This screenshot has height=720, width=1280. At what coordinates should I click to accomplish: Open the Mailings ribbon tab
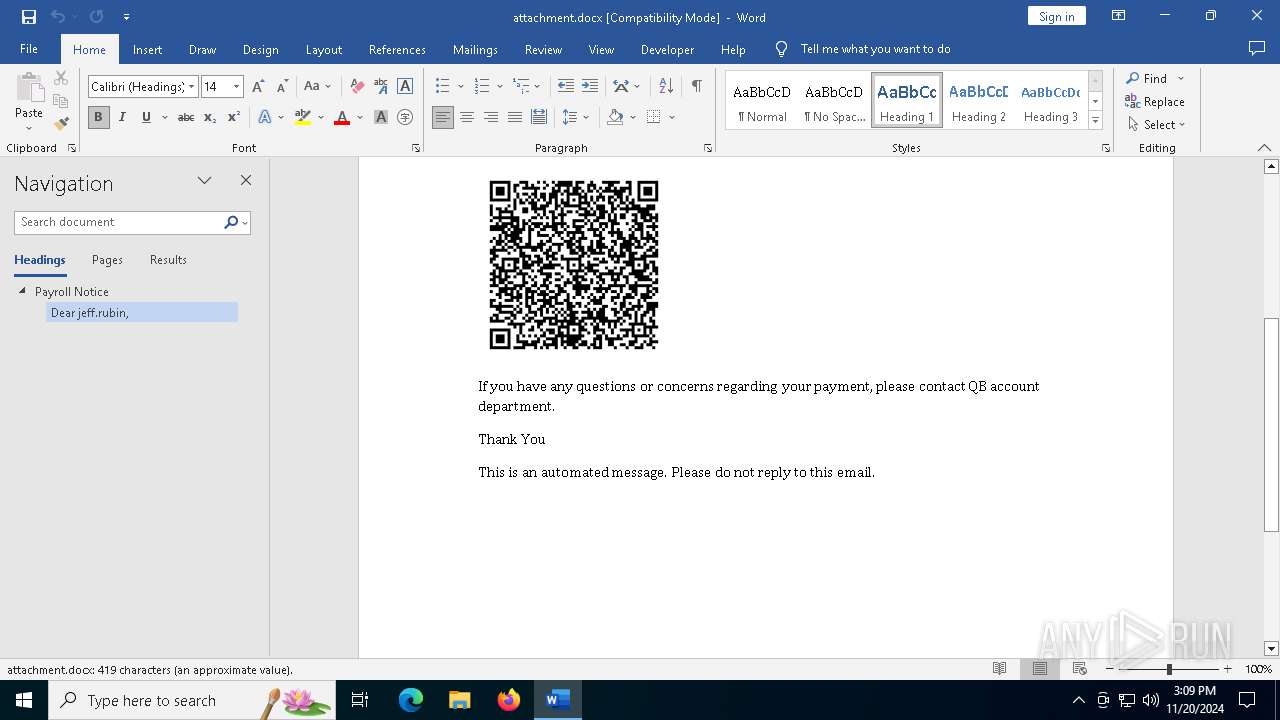tap(475, 49)
